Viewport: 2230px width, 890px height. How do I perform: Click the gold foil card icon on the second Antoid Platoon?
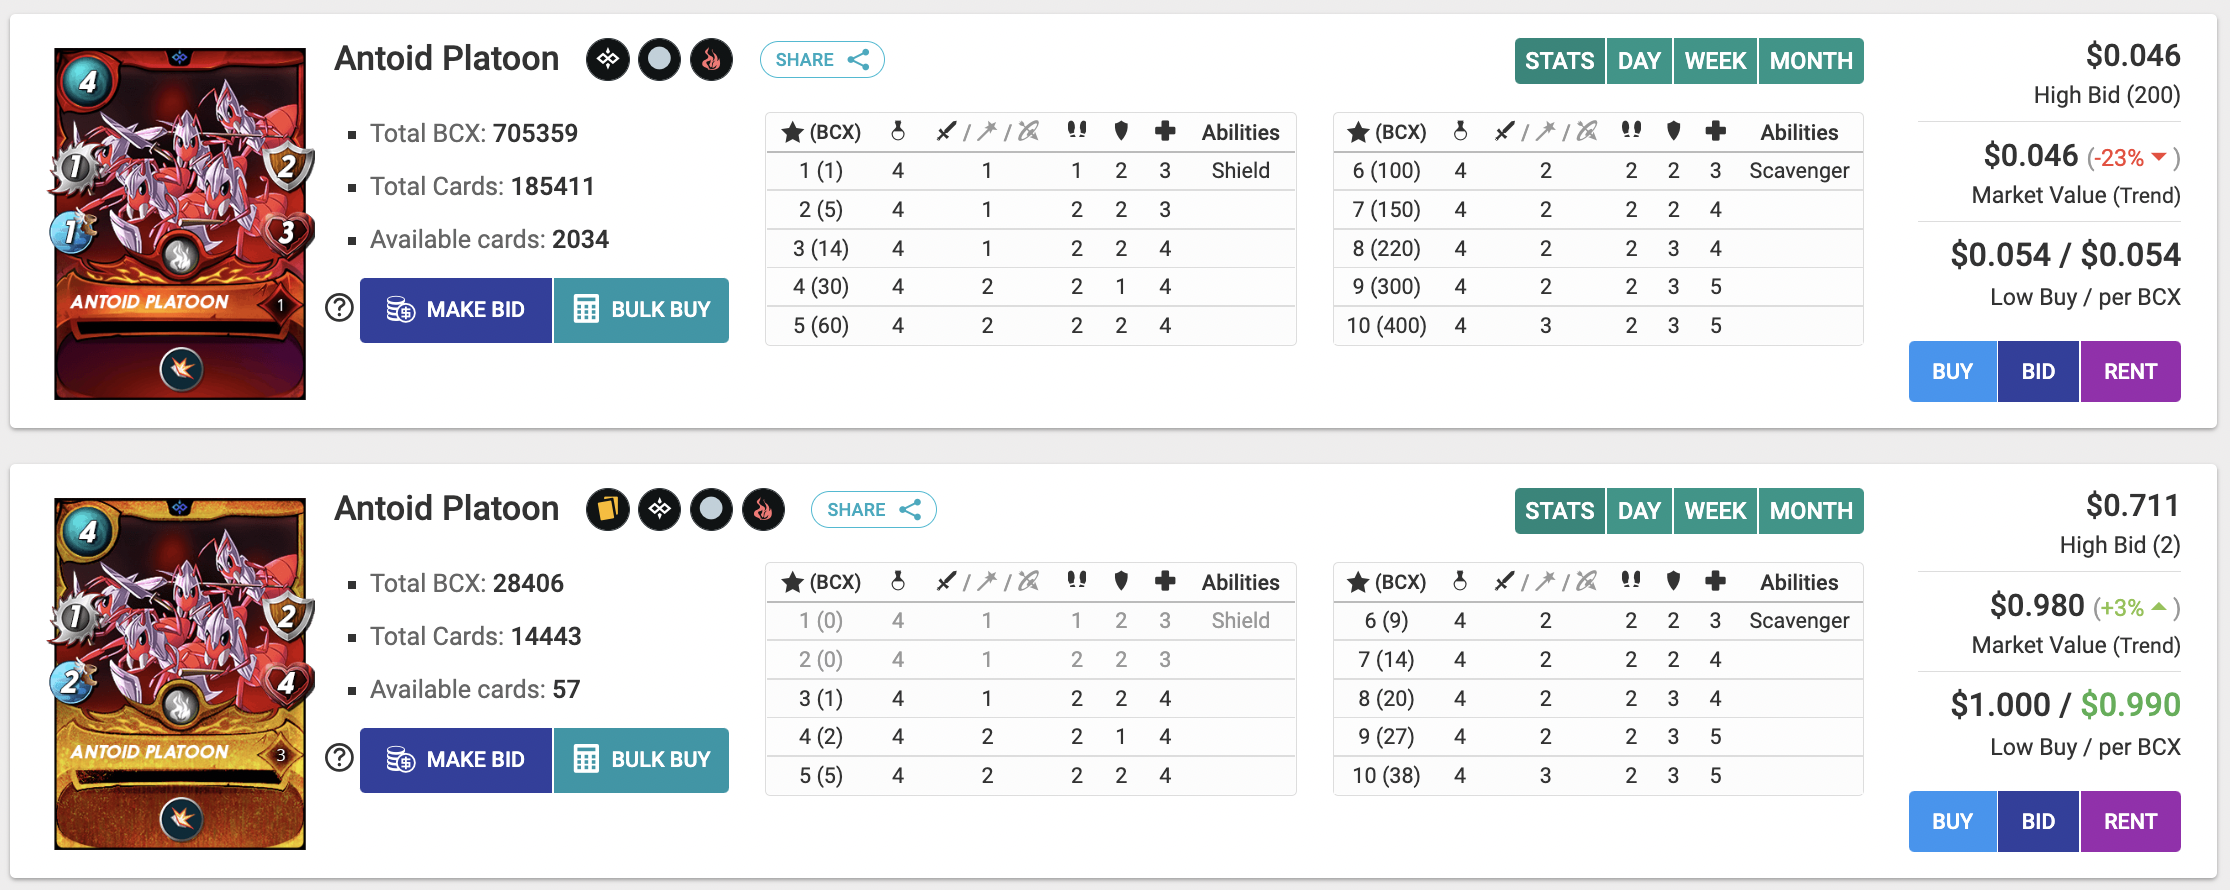[607, 510]
